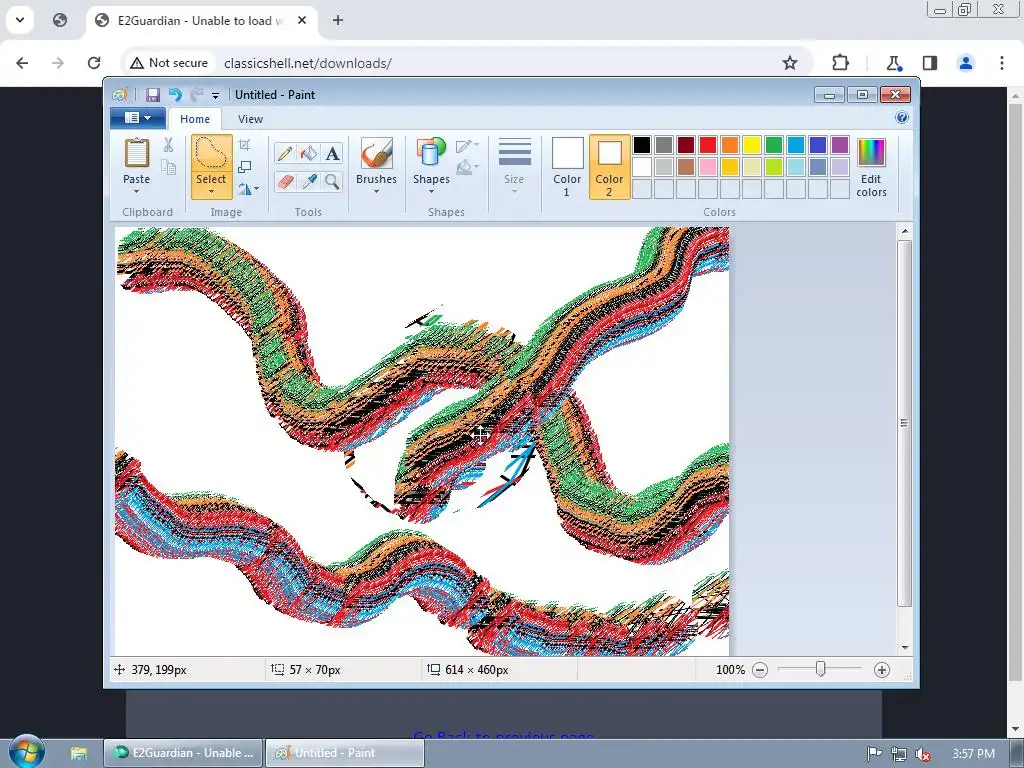Open Paint Help via question mark icon
The image size is (1024, 768).
[x=902, y=118]
